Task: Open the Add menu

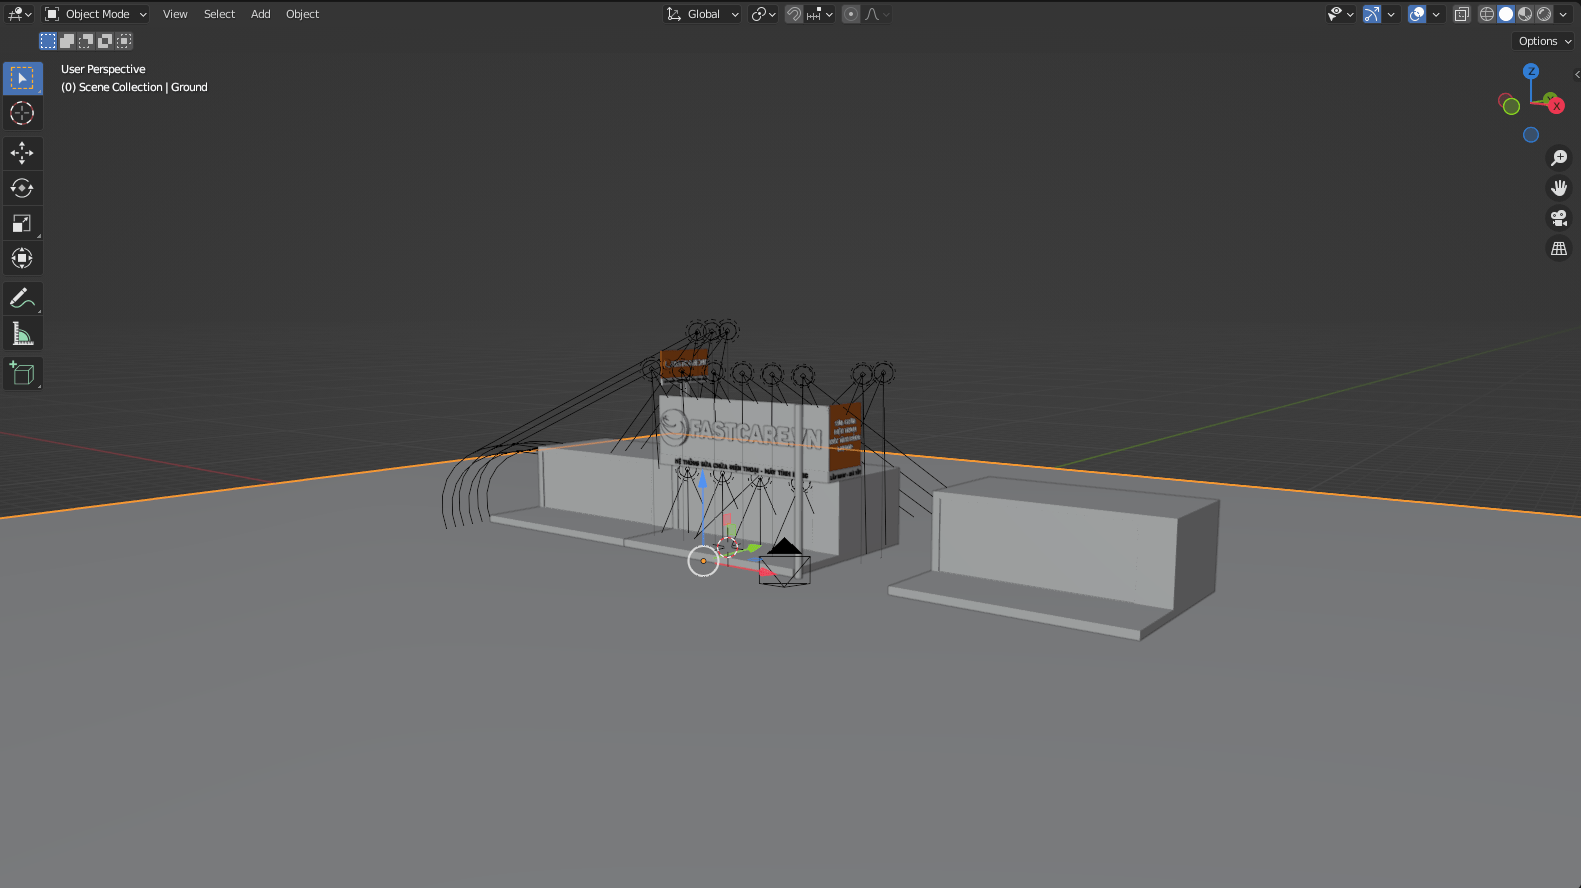Action: (x=260, y=14)
